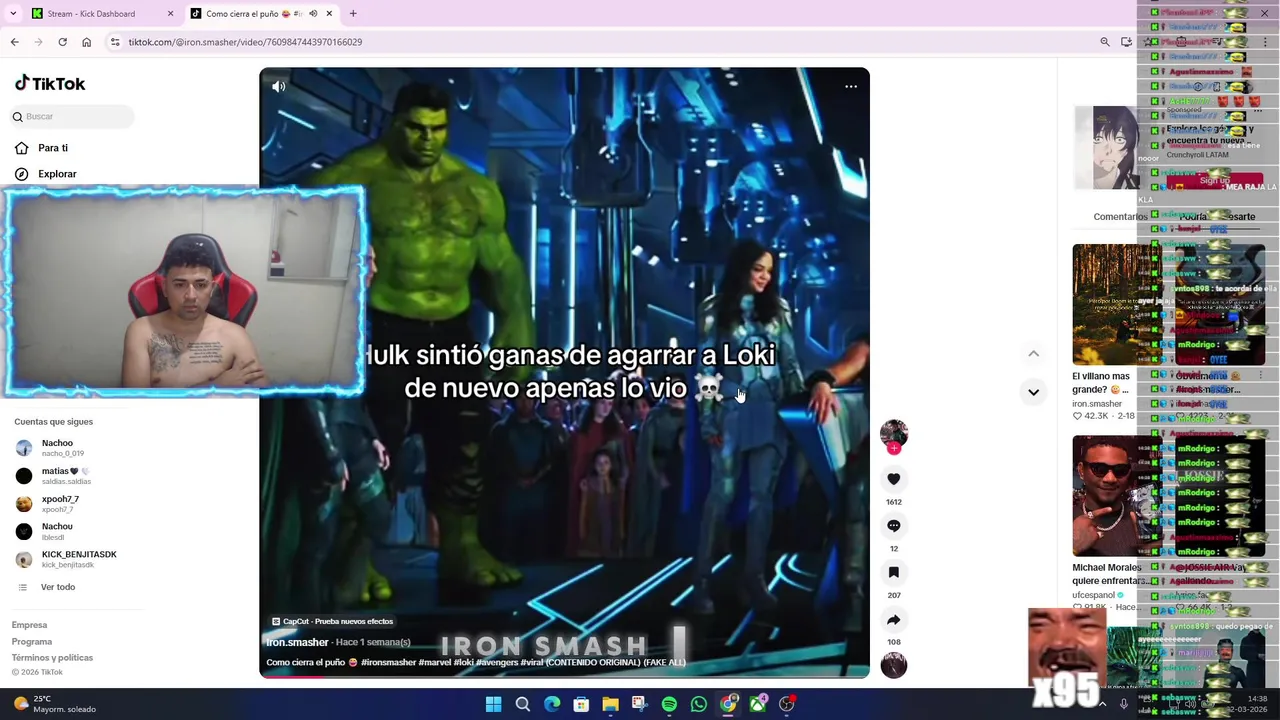Open the spinning music disc icon
Image resolution: width=1280 pixels, height=720 pixels.
point(894,665)
